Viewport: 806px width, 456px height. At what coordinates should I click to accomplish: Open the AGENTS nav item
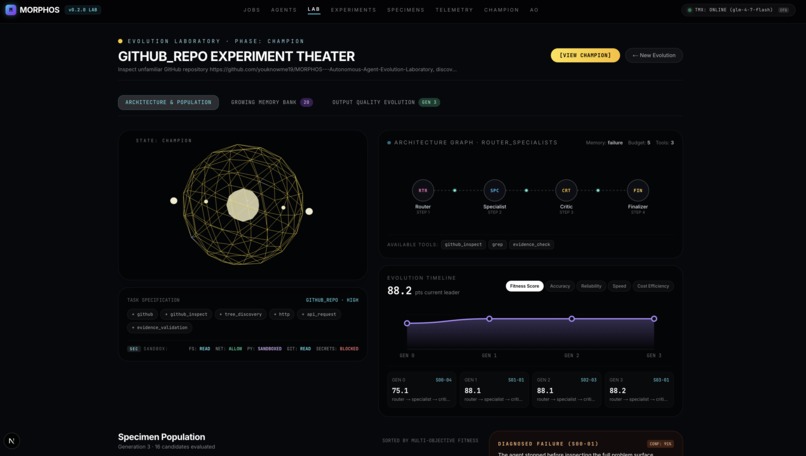[284, 10]
